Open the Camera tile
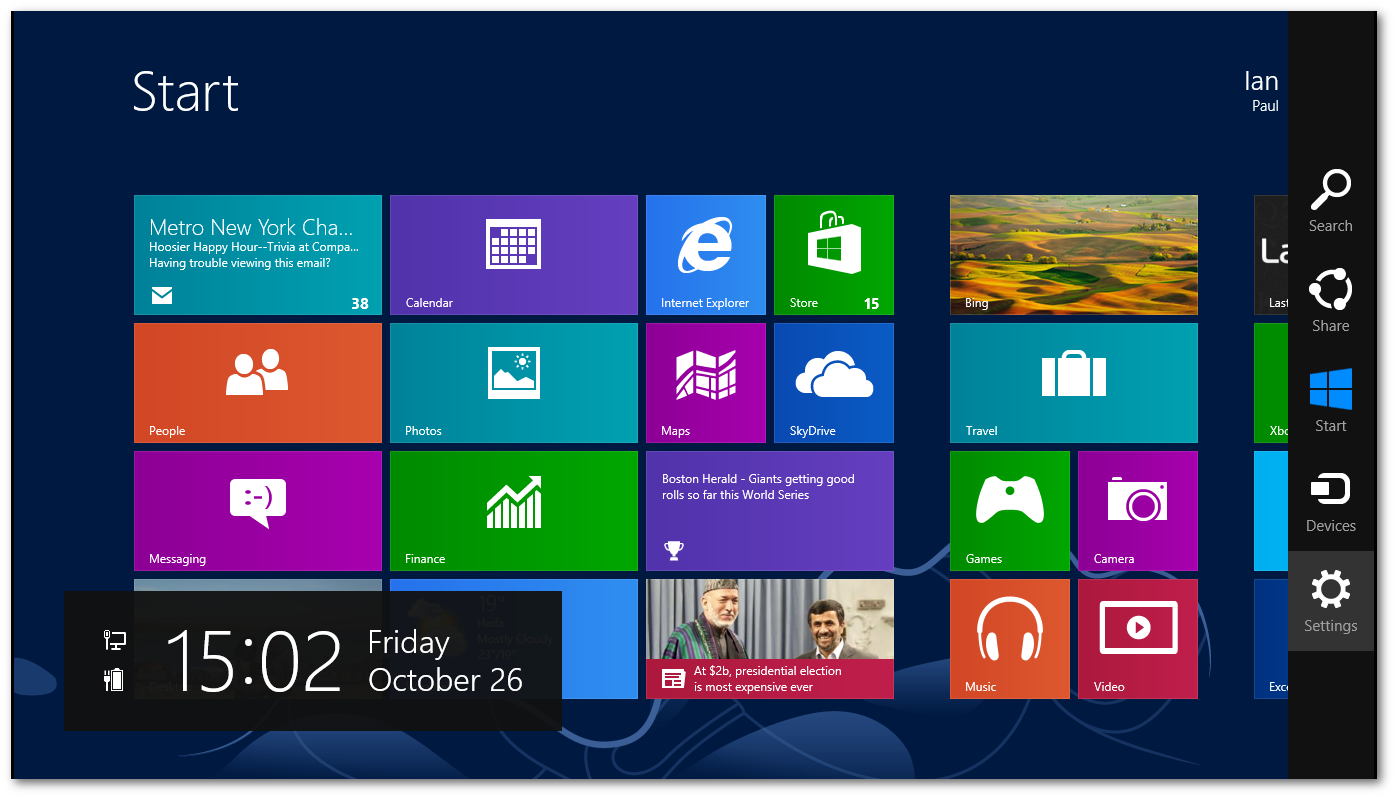Screen dimensions: 1396x798 click(x=1138, y=511)
